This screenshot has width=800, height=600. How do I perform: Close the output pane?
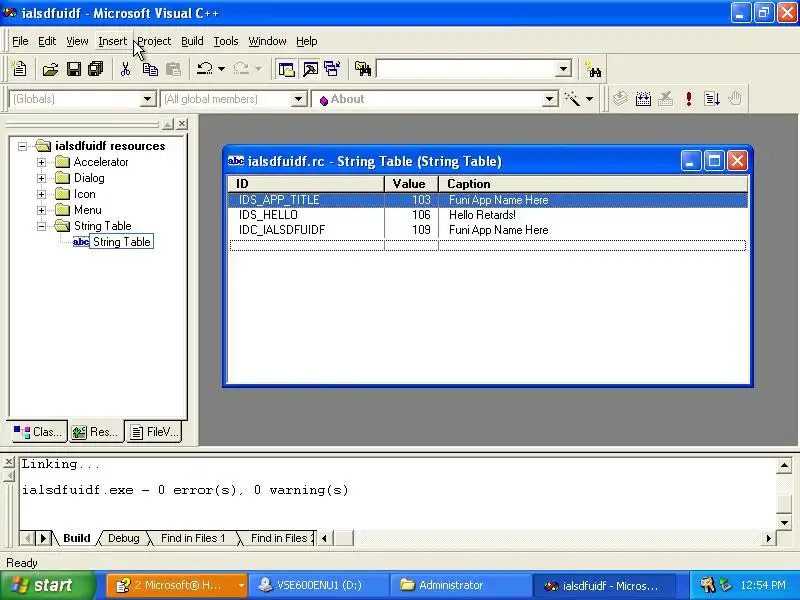coord(9,462)
